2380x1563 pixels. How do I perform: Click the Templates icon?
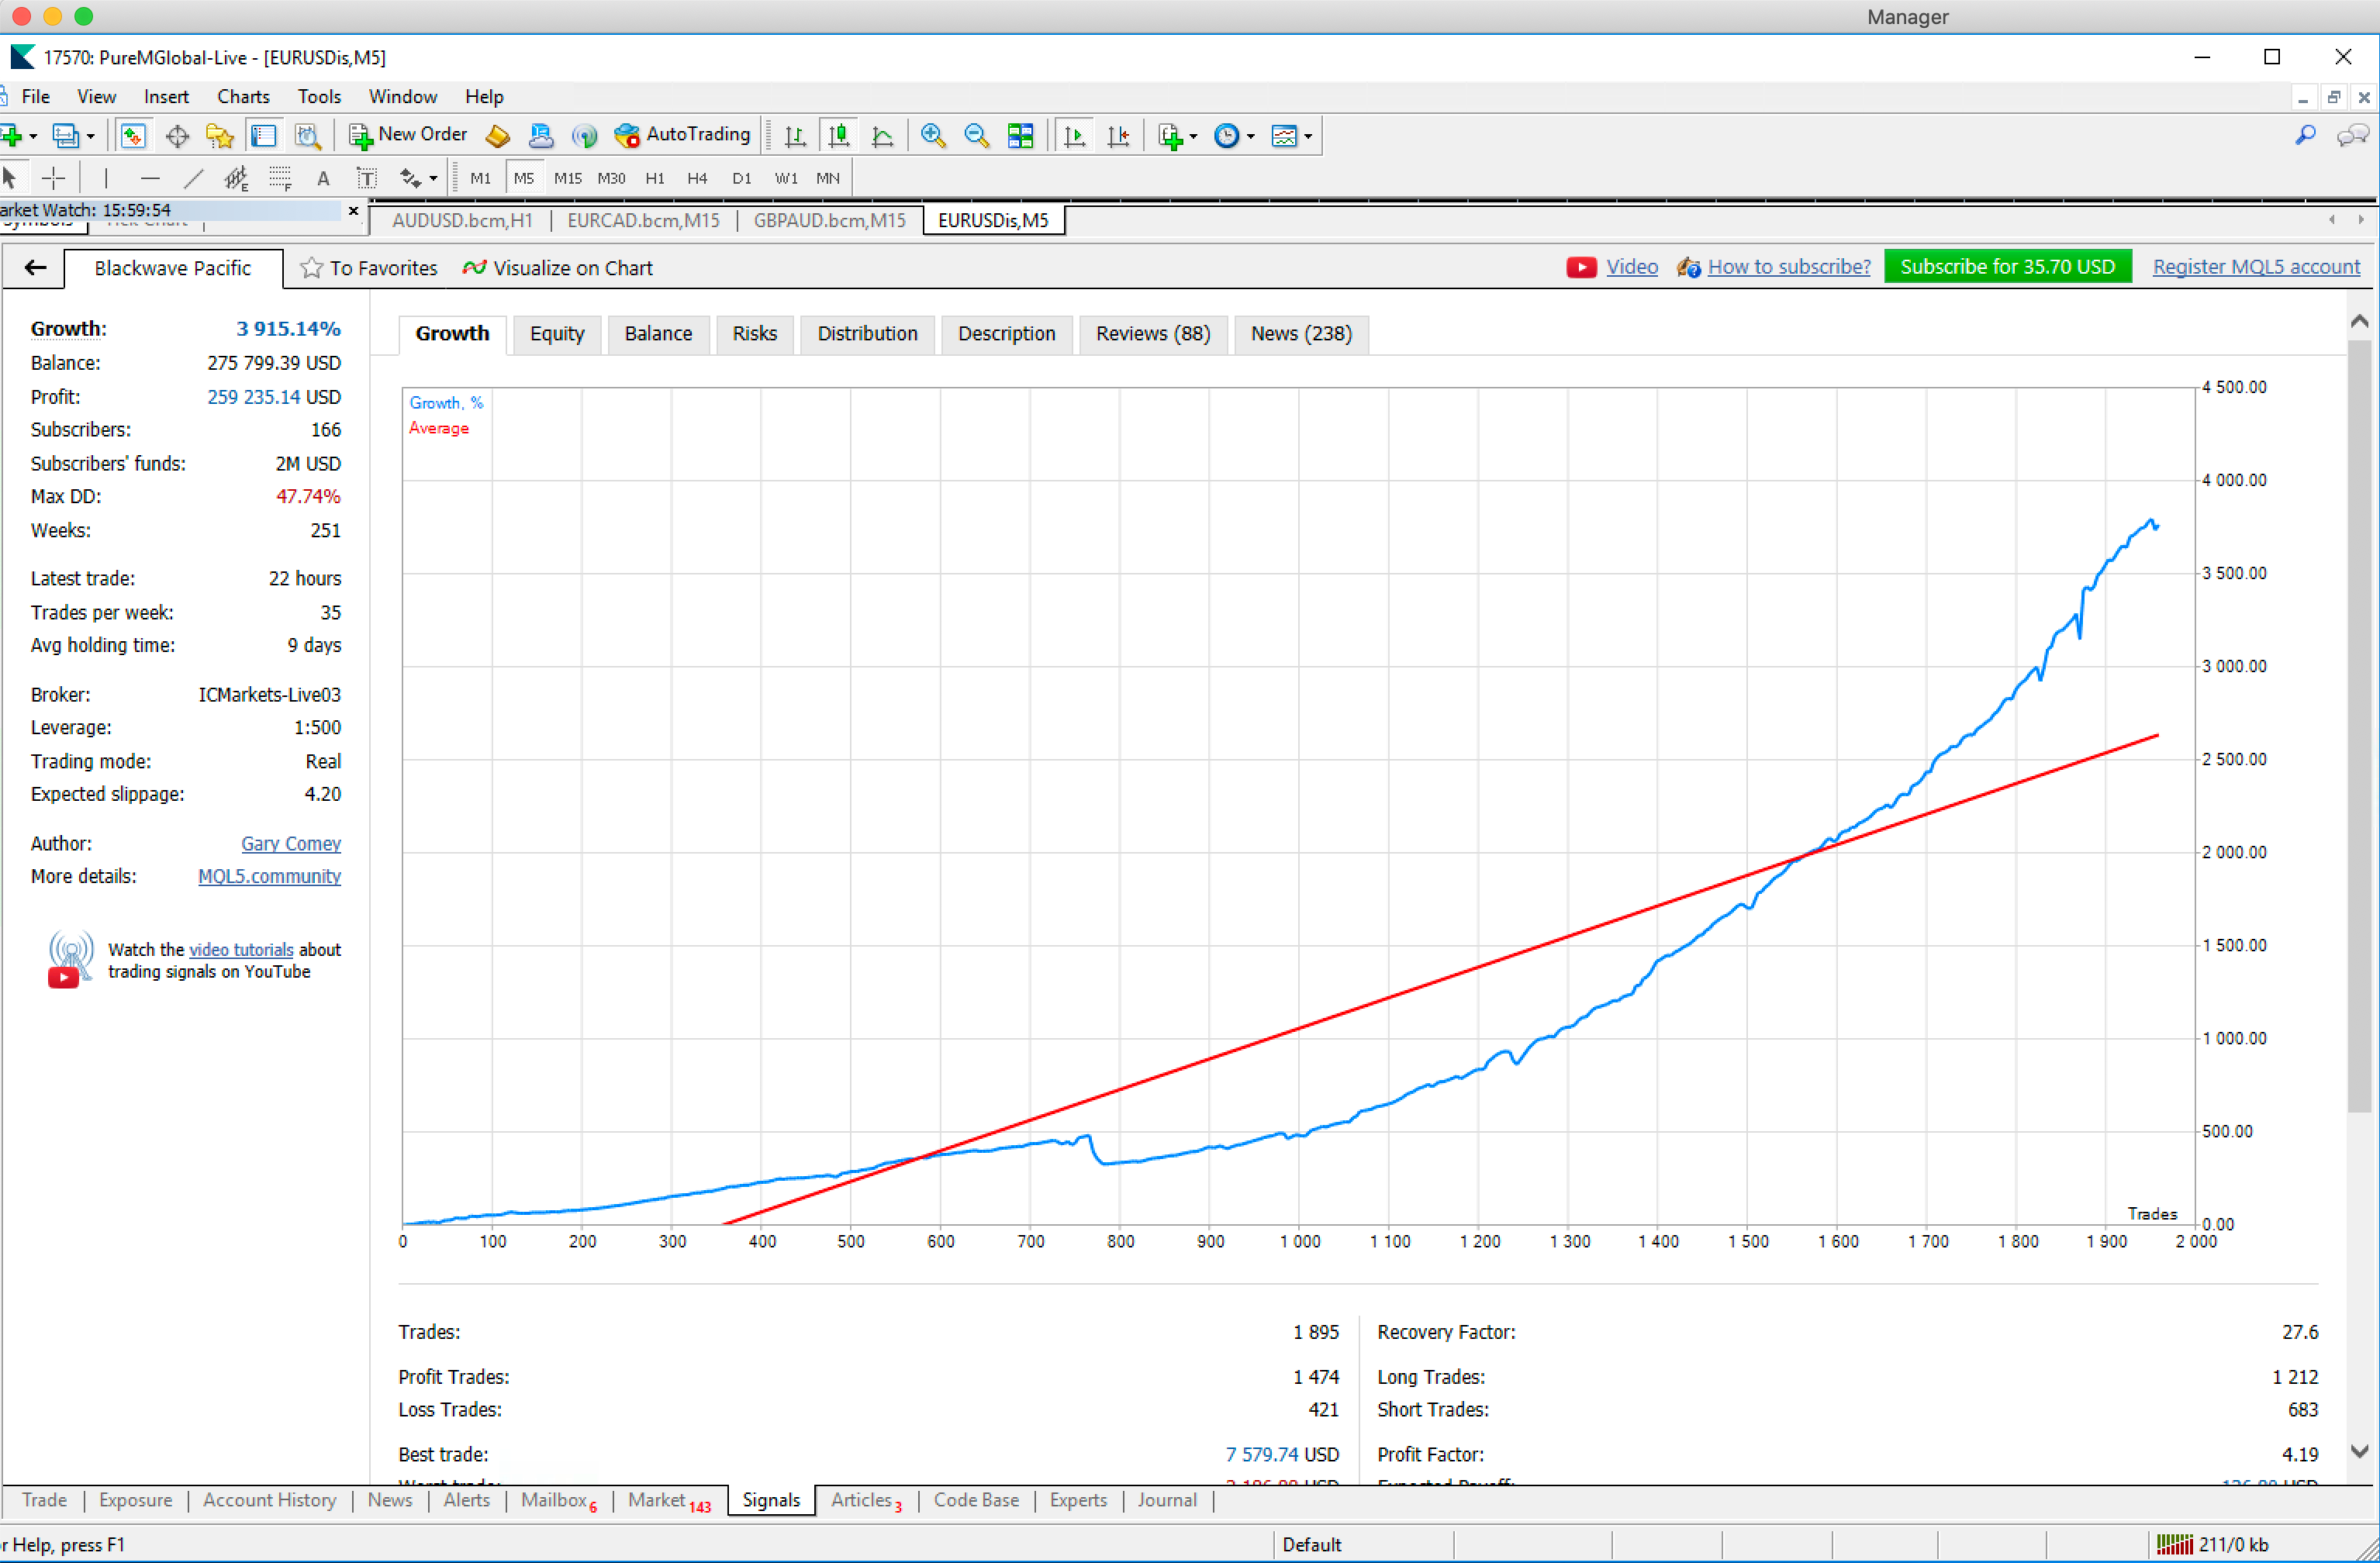(1284, 136)
